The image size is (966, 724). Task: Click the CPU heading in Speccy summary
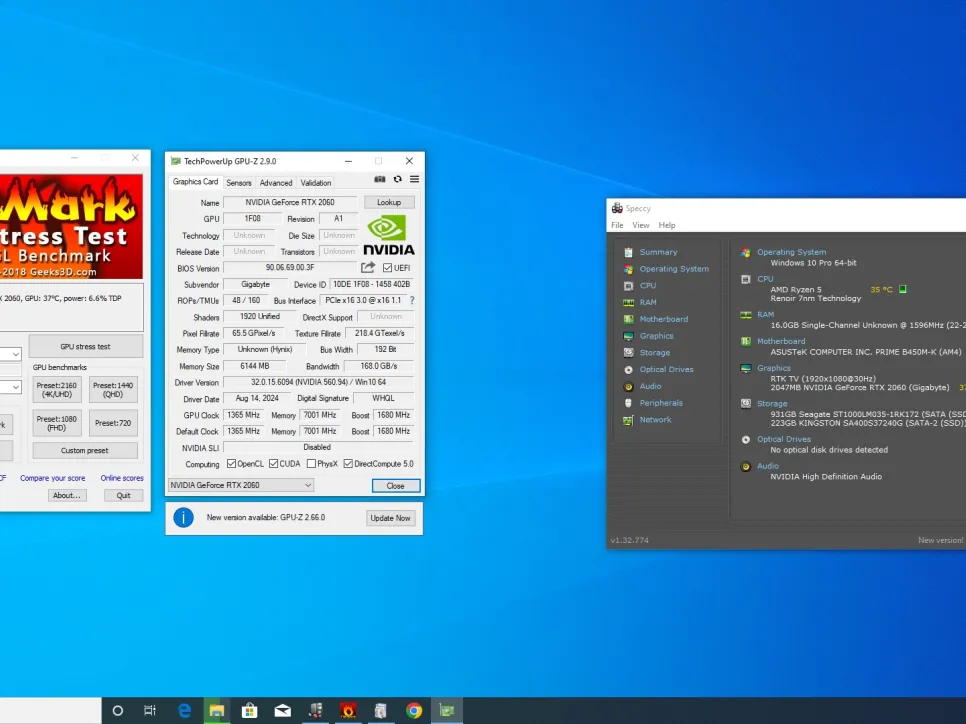click(765, 279)
